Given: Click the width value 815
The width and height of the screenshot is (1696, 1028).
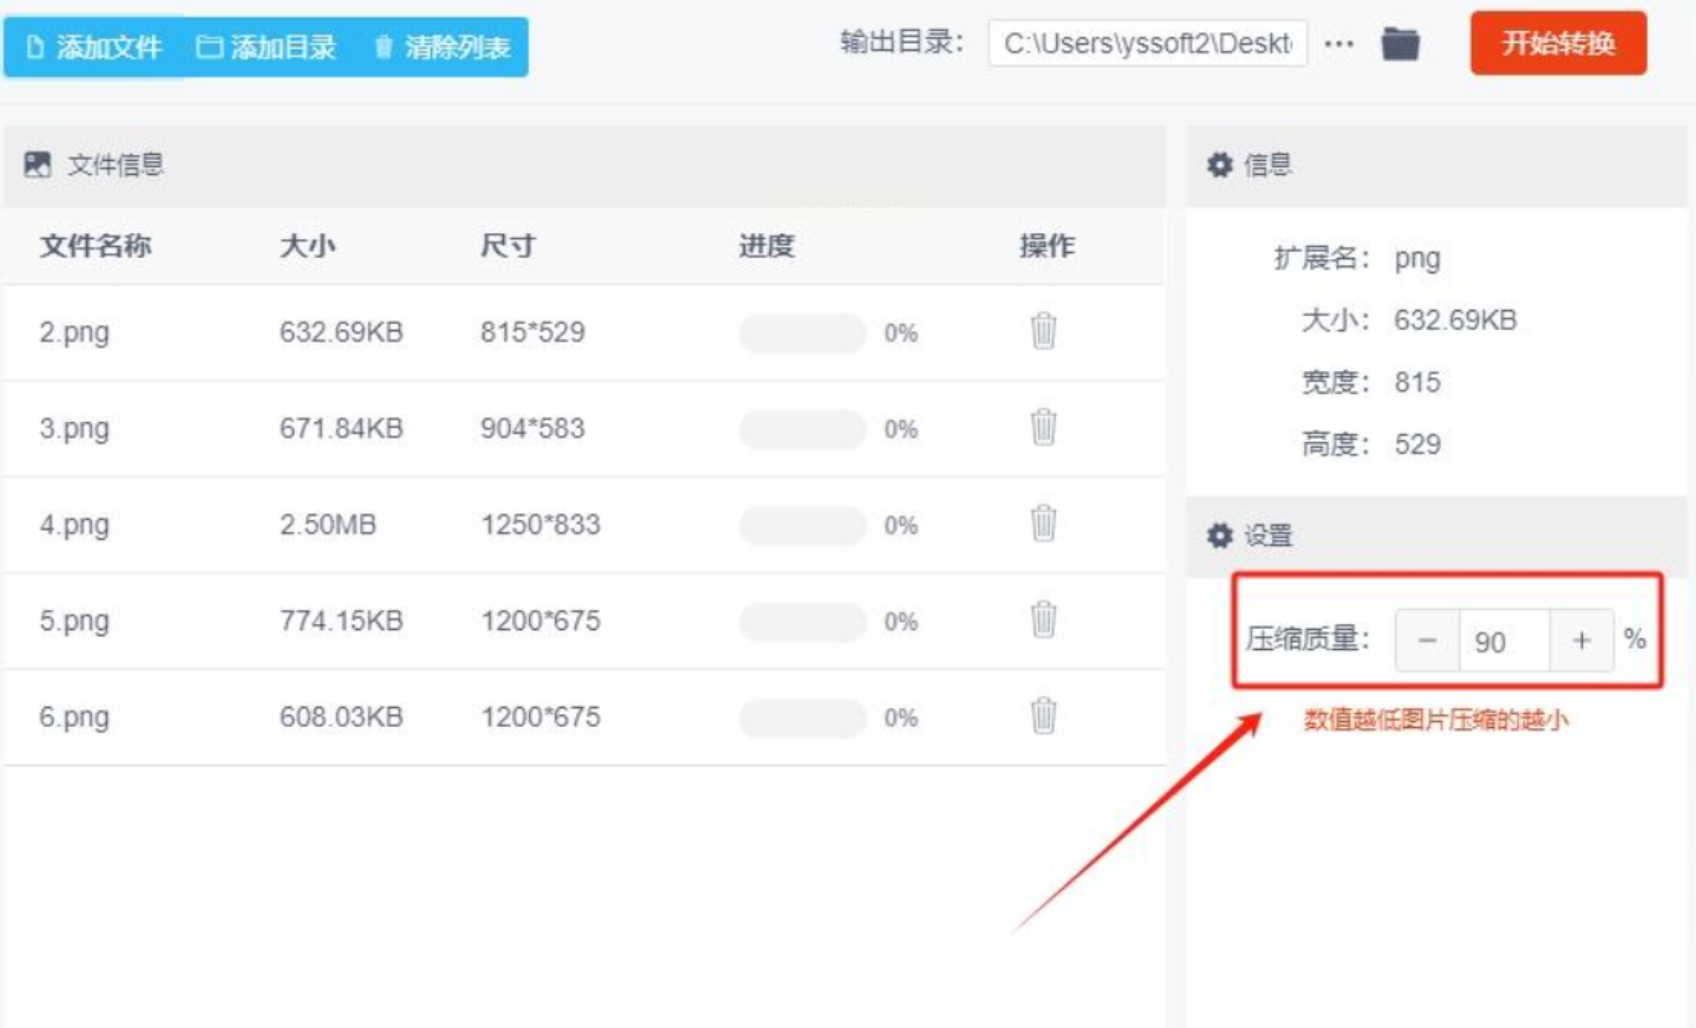Looking at the screenshot, I should click(x=1417, y=382).
